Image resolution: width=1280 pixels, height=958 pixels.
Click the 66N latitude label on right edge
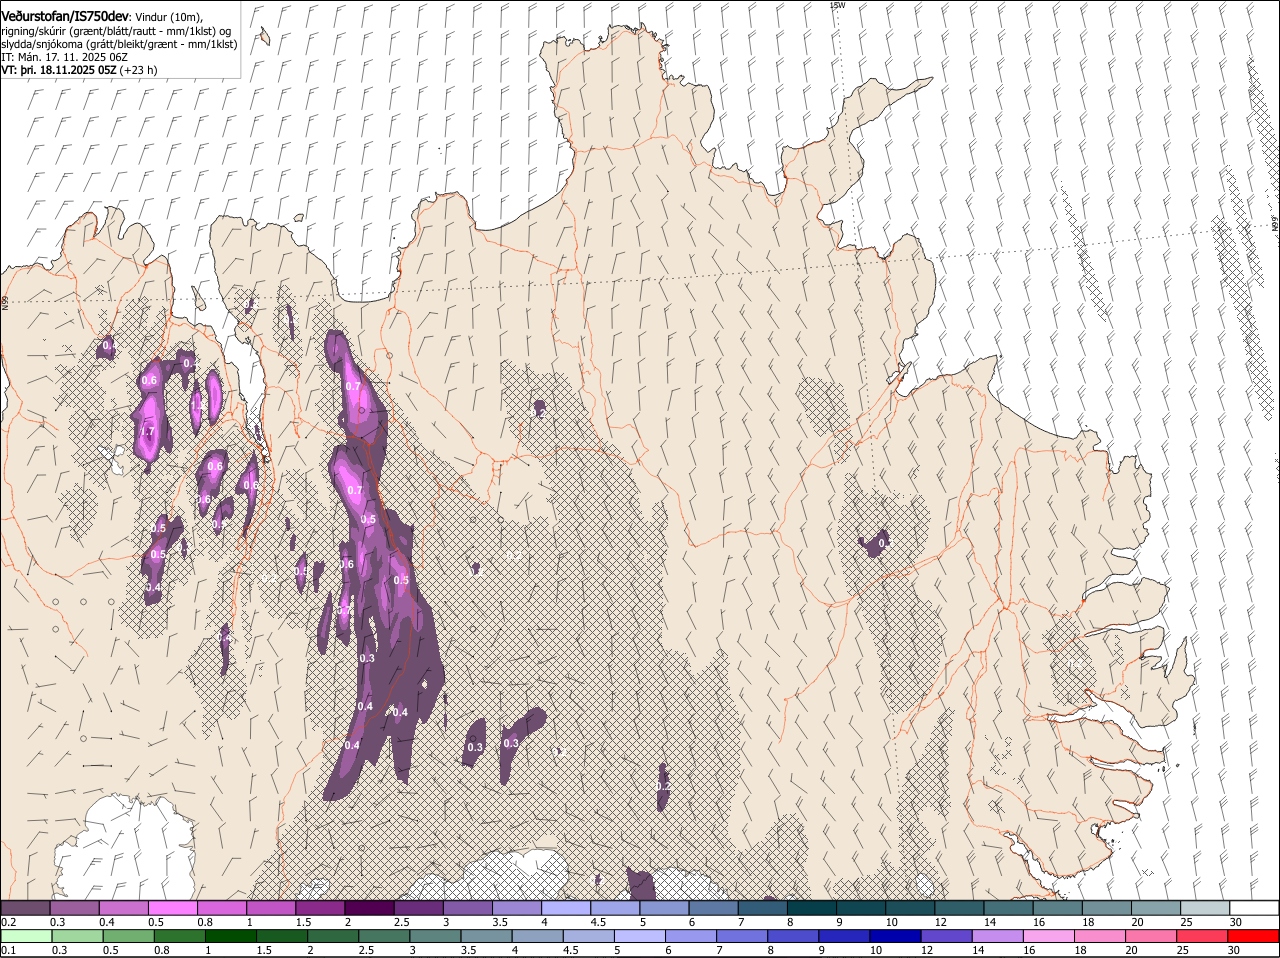(1275, 226)
